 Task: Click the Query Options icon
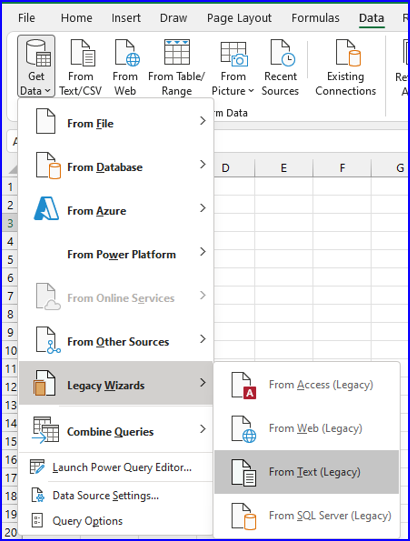[x=37, y=520]
